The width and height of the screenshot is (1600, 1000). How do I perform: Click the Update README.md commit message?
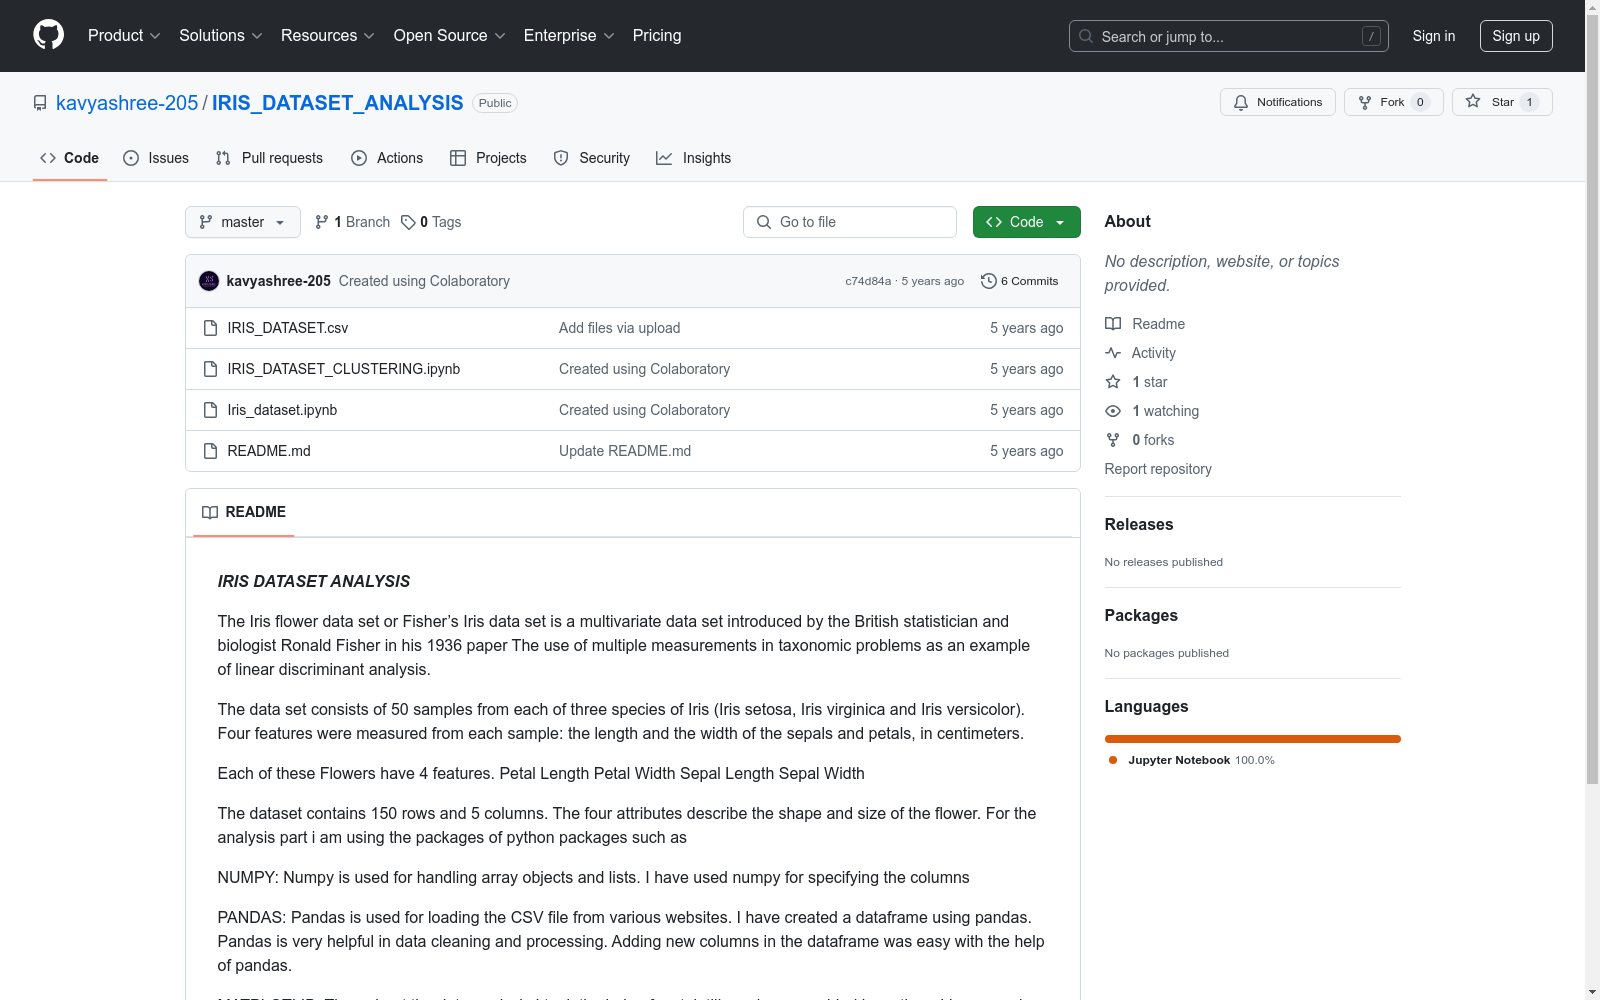(x=625, y=451)
